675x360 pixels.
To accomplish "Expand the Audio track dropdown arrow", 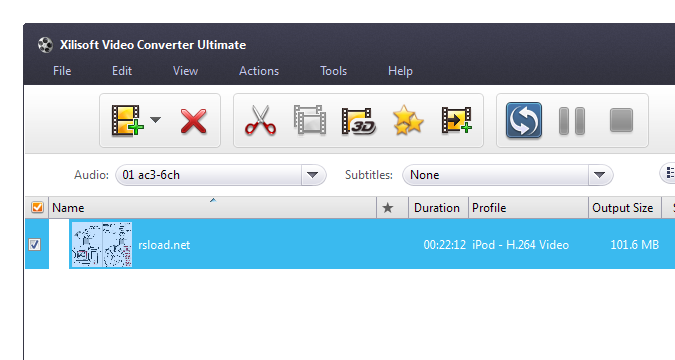I will [313, 175].
